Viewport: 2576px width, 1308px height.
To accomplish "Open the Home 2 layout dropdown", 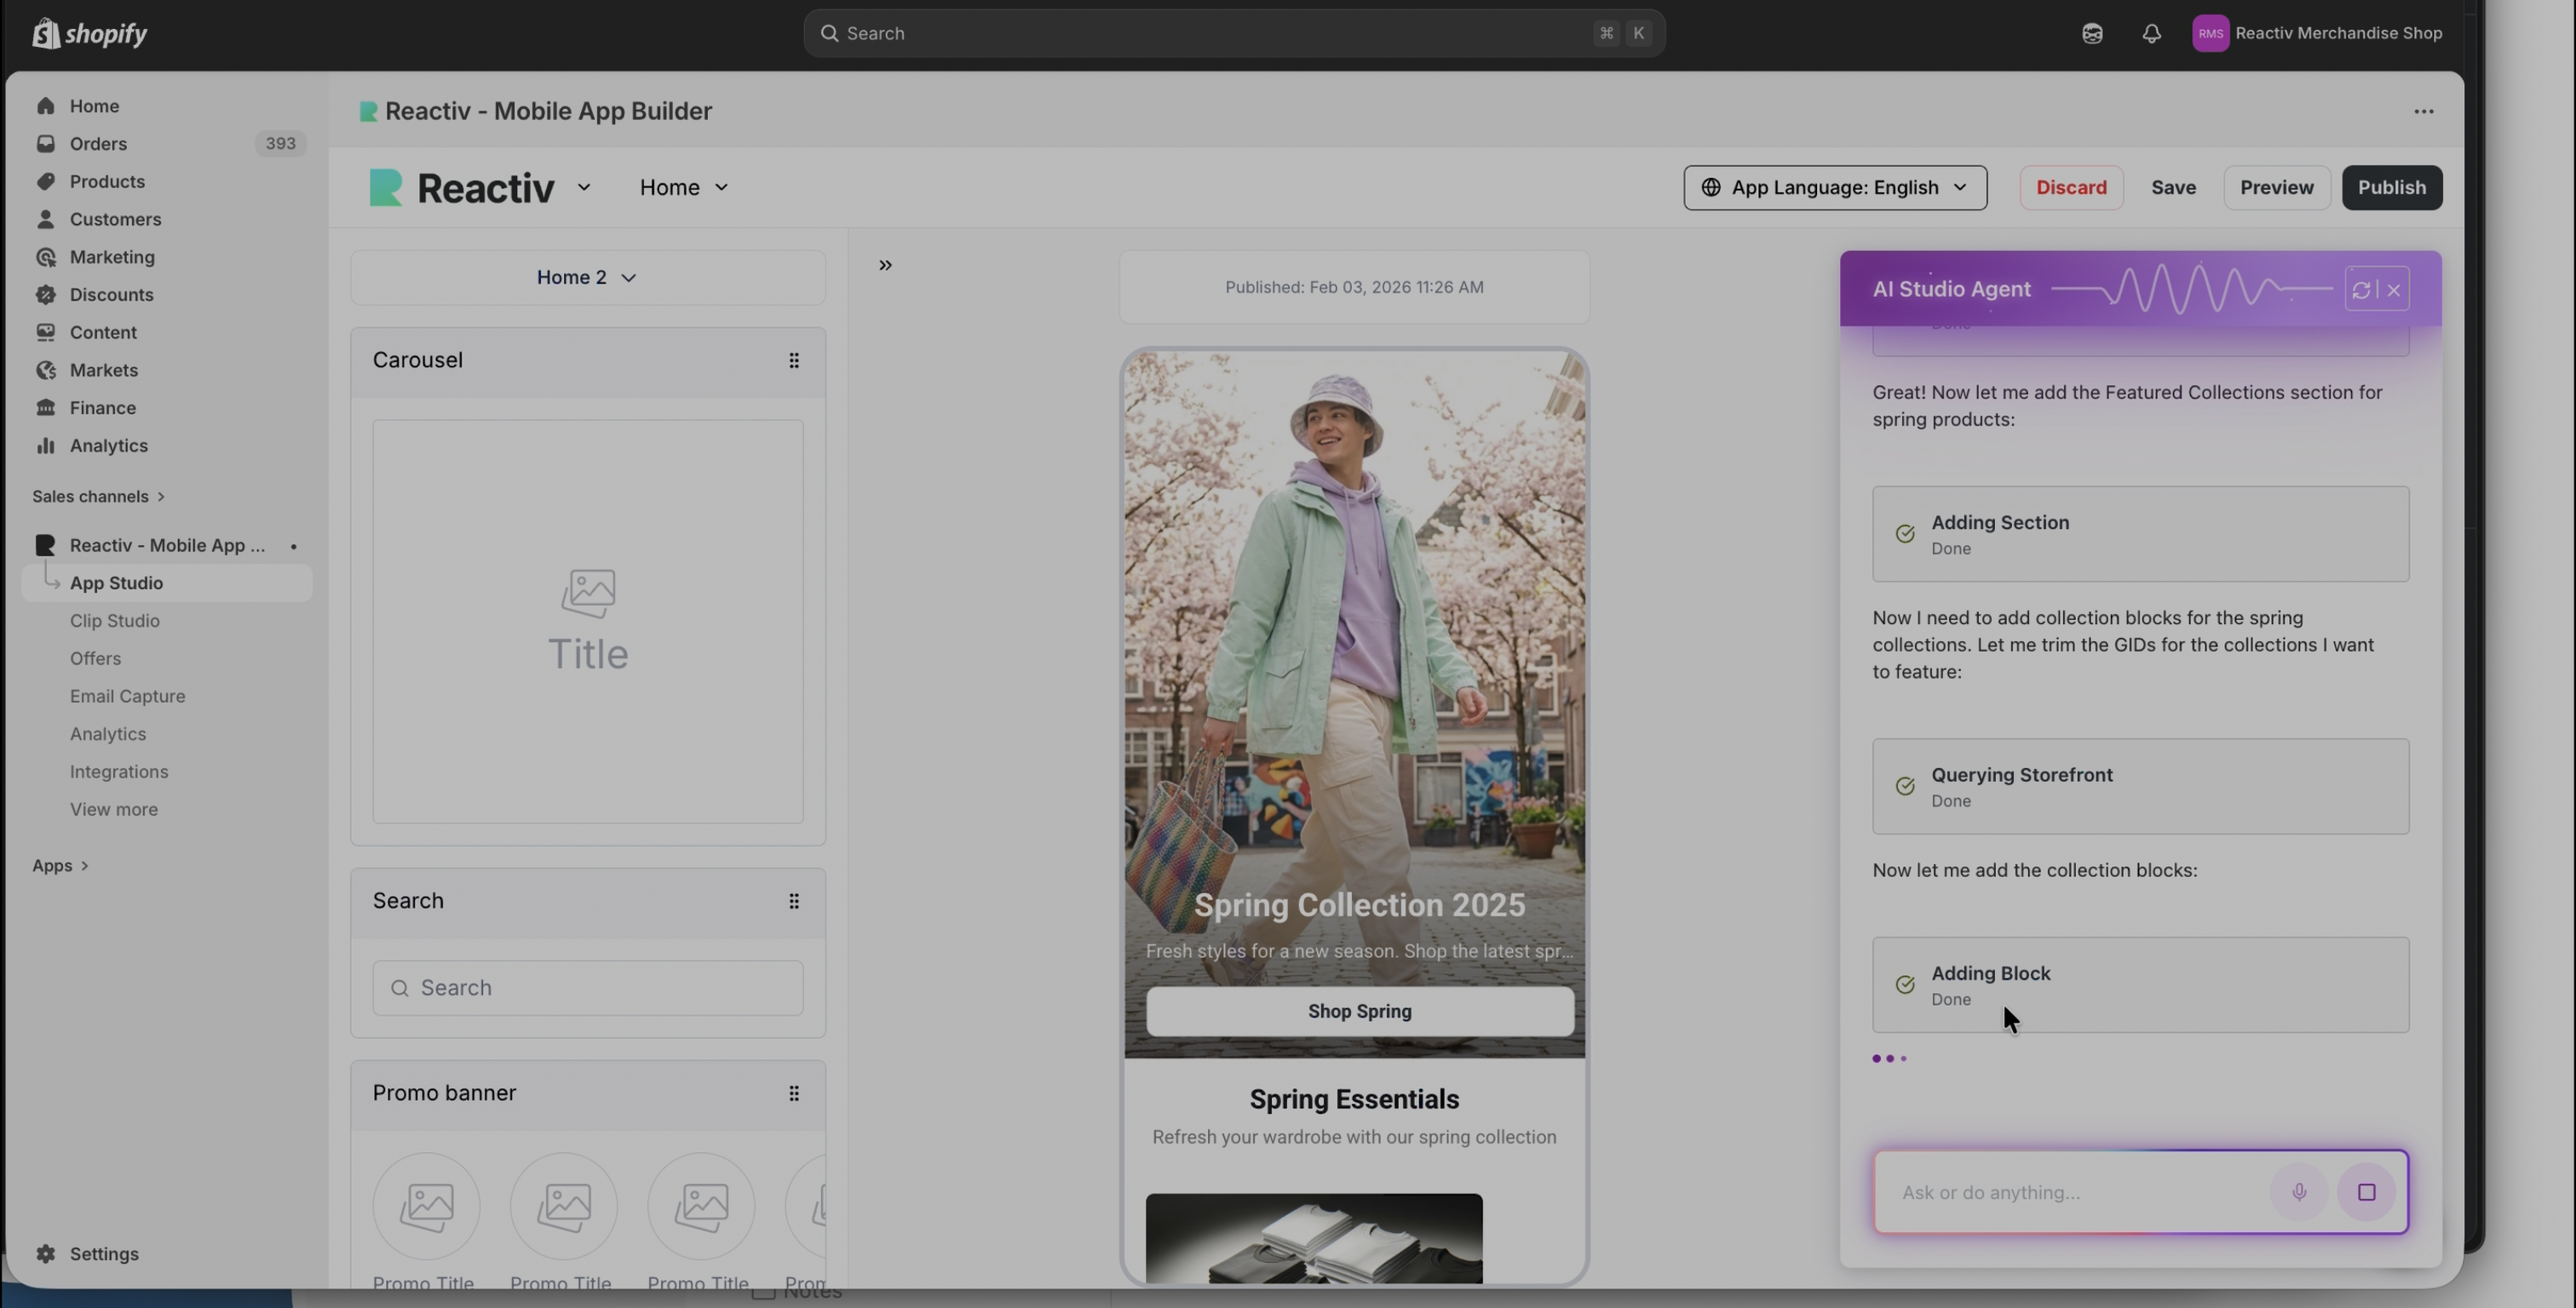I will point(587,278).
